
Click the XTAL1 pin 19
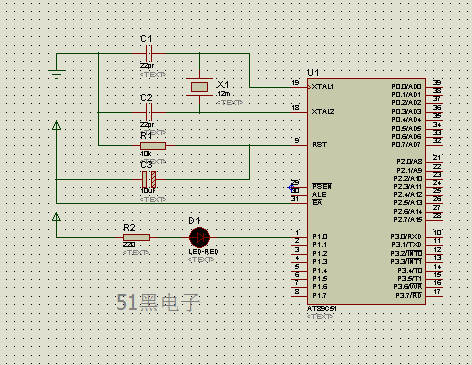click(299, 87)
